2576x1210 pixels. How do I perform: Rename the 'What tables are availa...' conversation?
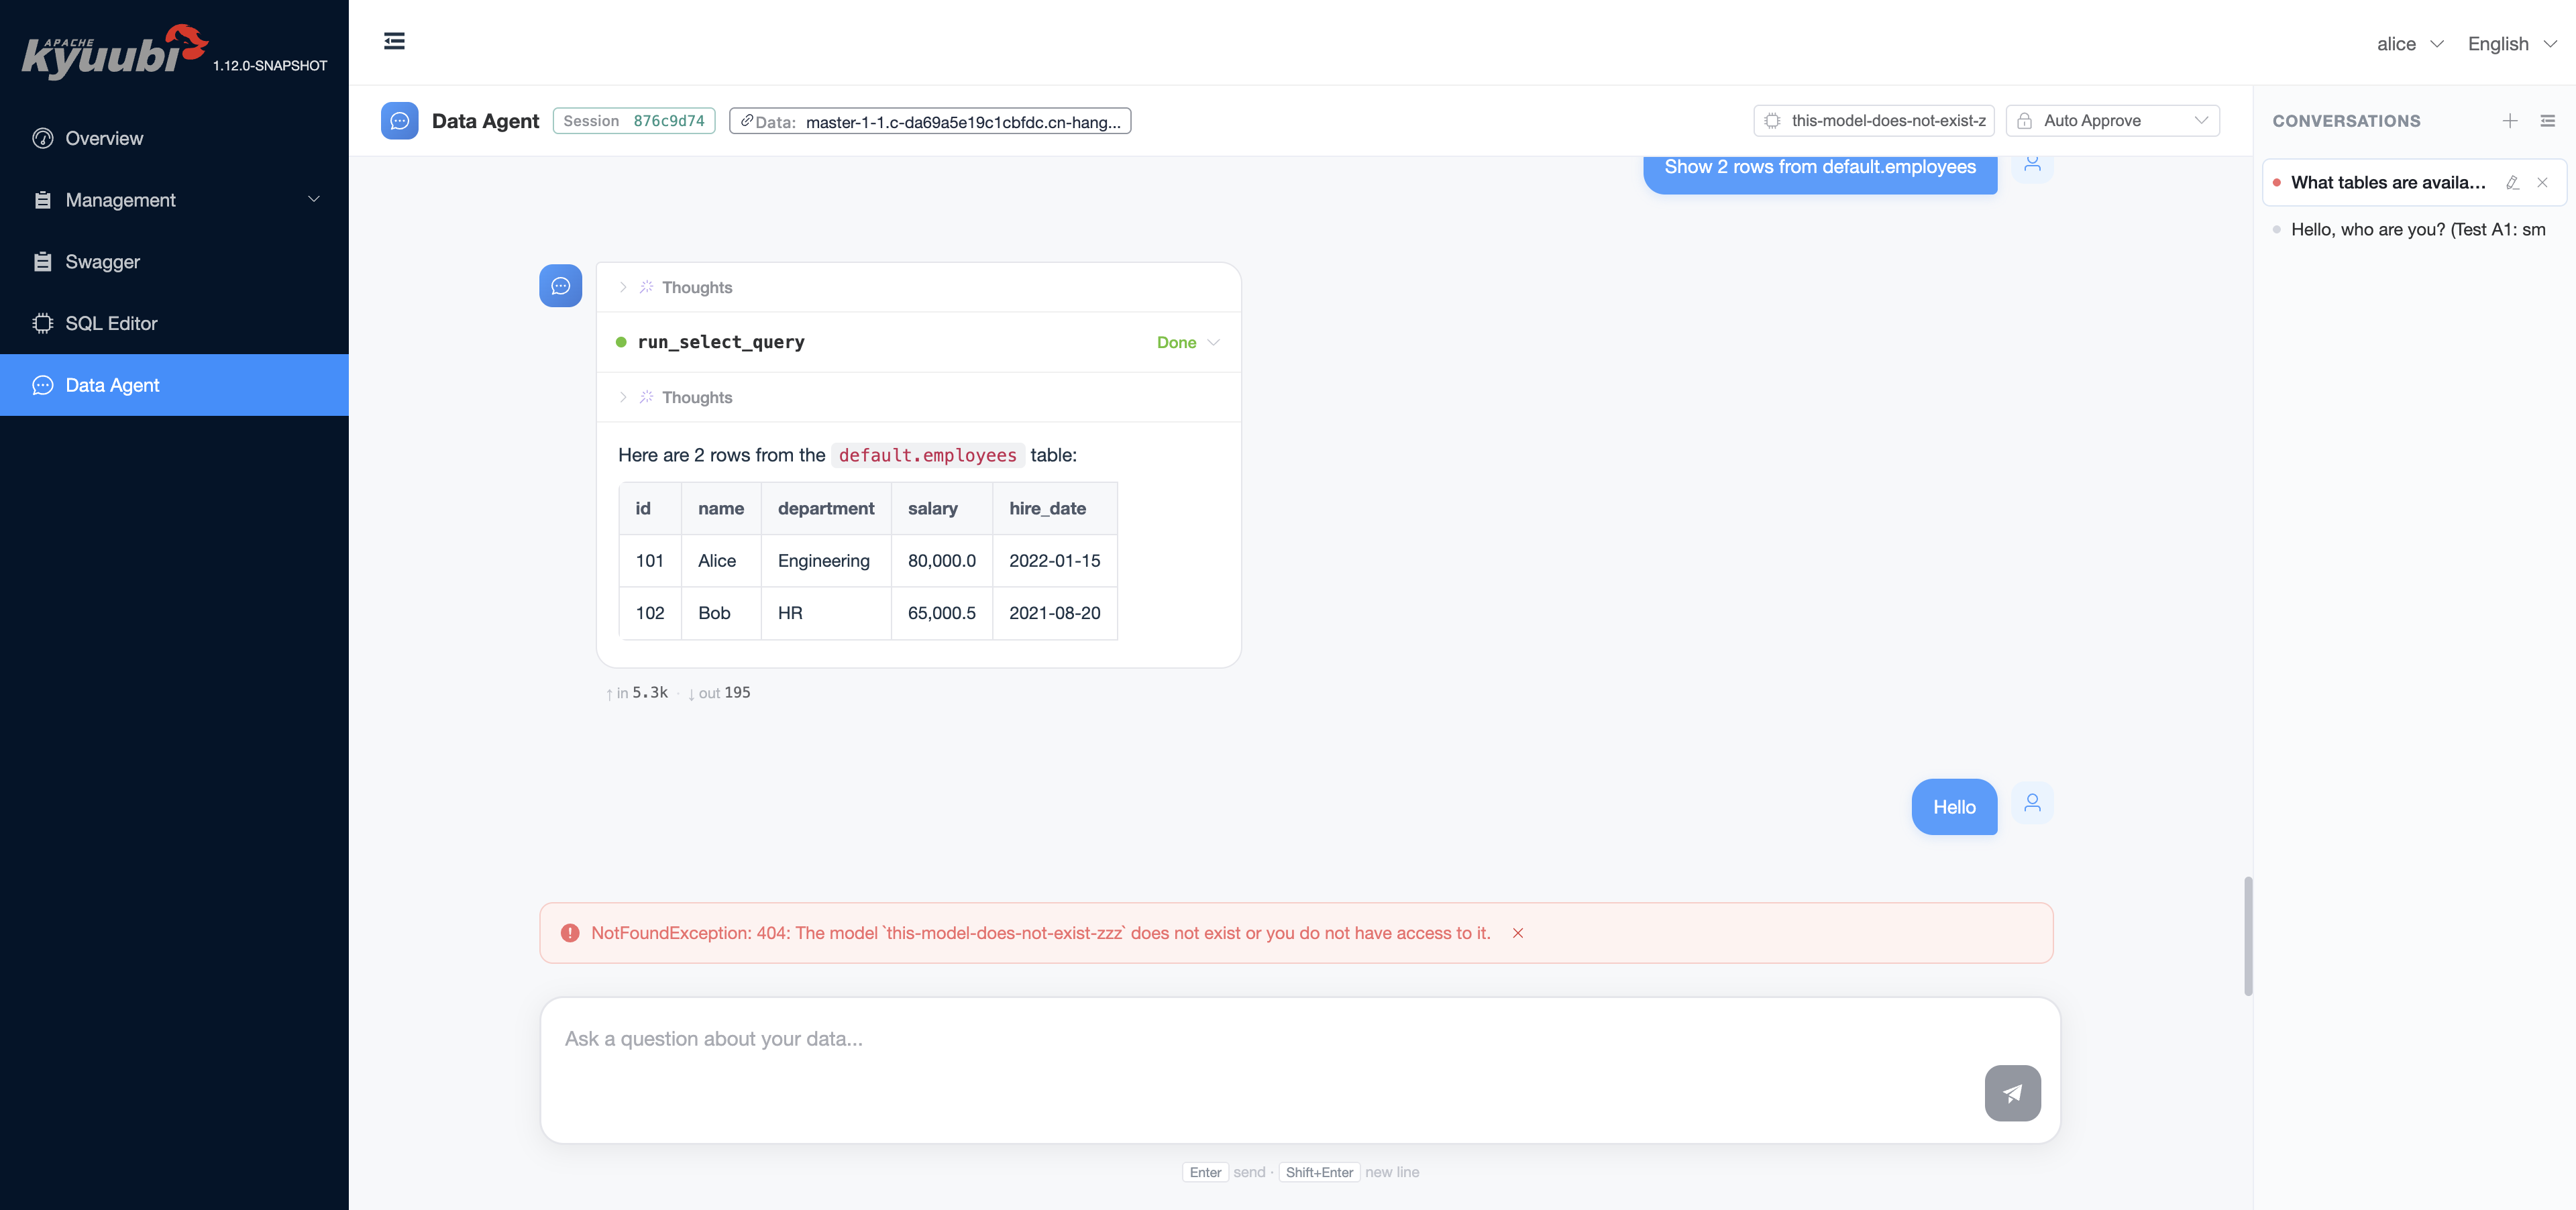2512,182
